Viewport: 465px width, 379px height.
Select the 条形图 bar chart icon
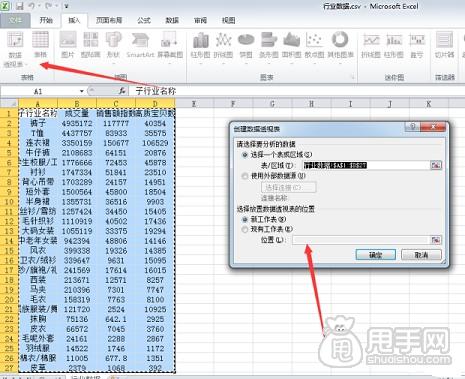(x=269, y=45)
